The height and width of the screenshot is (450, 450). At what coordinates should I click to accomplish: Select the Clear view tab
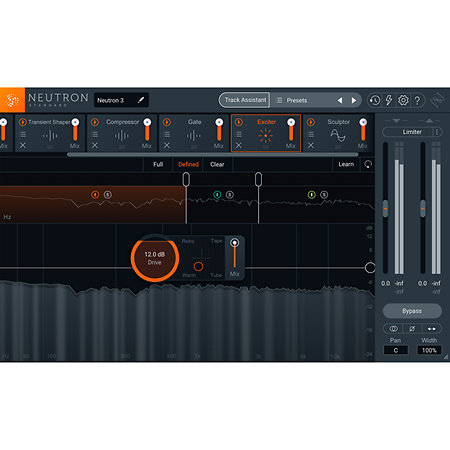click(217, 164)
